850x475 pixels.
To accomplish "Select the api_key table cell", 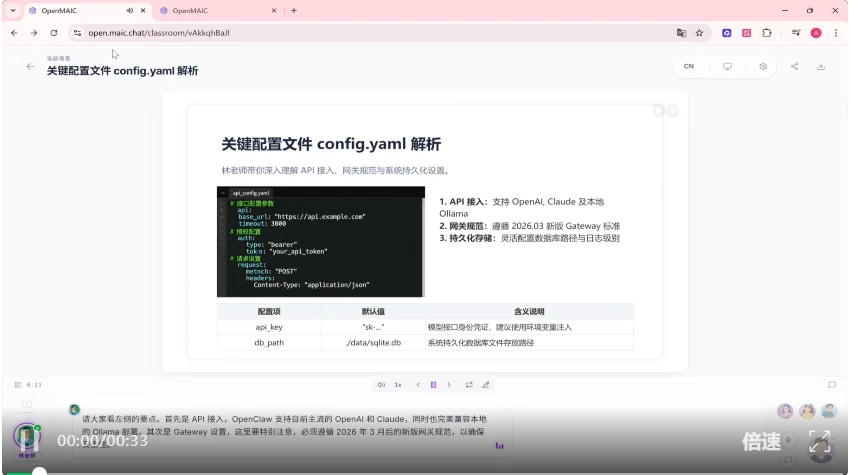I will tap(269, 327).
